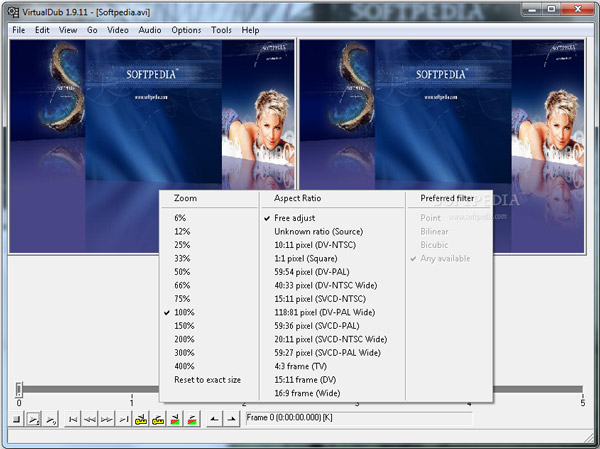This screenshot has width=600, height=449.
Task: Seek to the previous scene change
Action: point(175,420)
